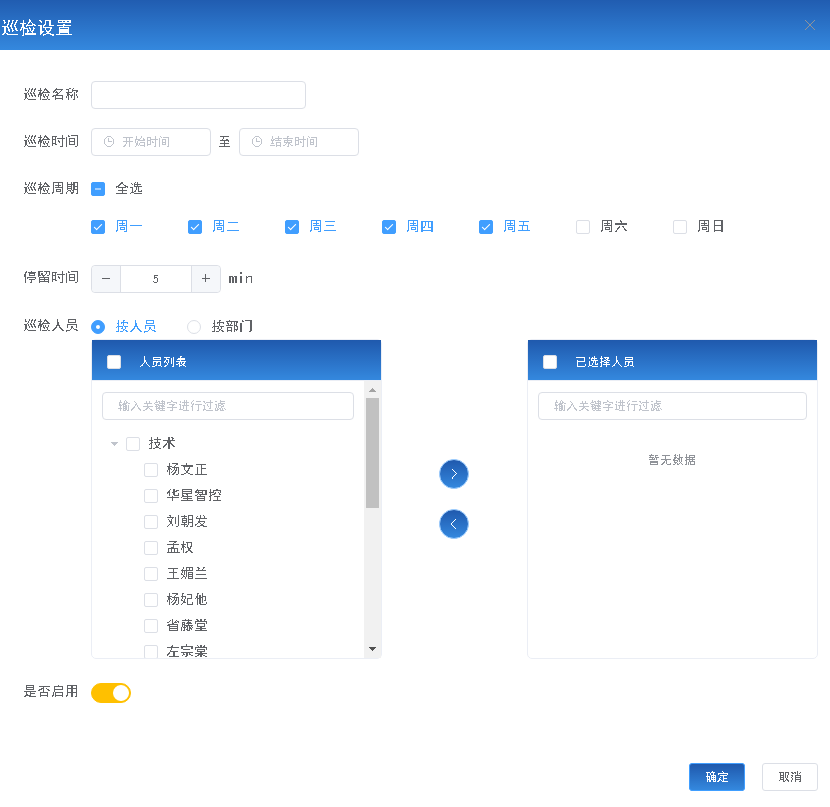Click the left arrow to remove selected personnel
The height and width of the screenshot is (807, 830).
[454, 524]
